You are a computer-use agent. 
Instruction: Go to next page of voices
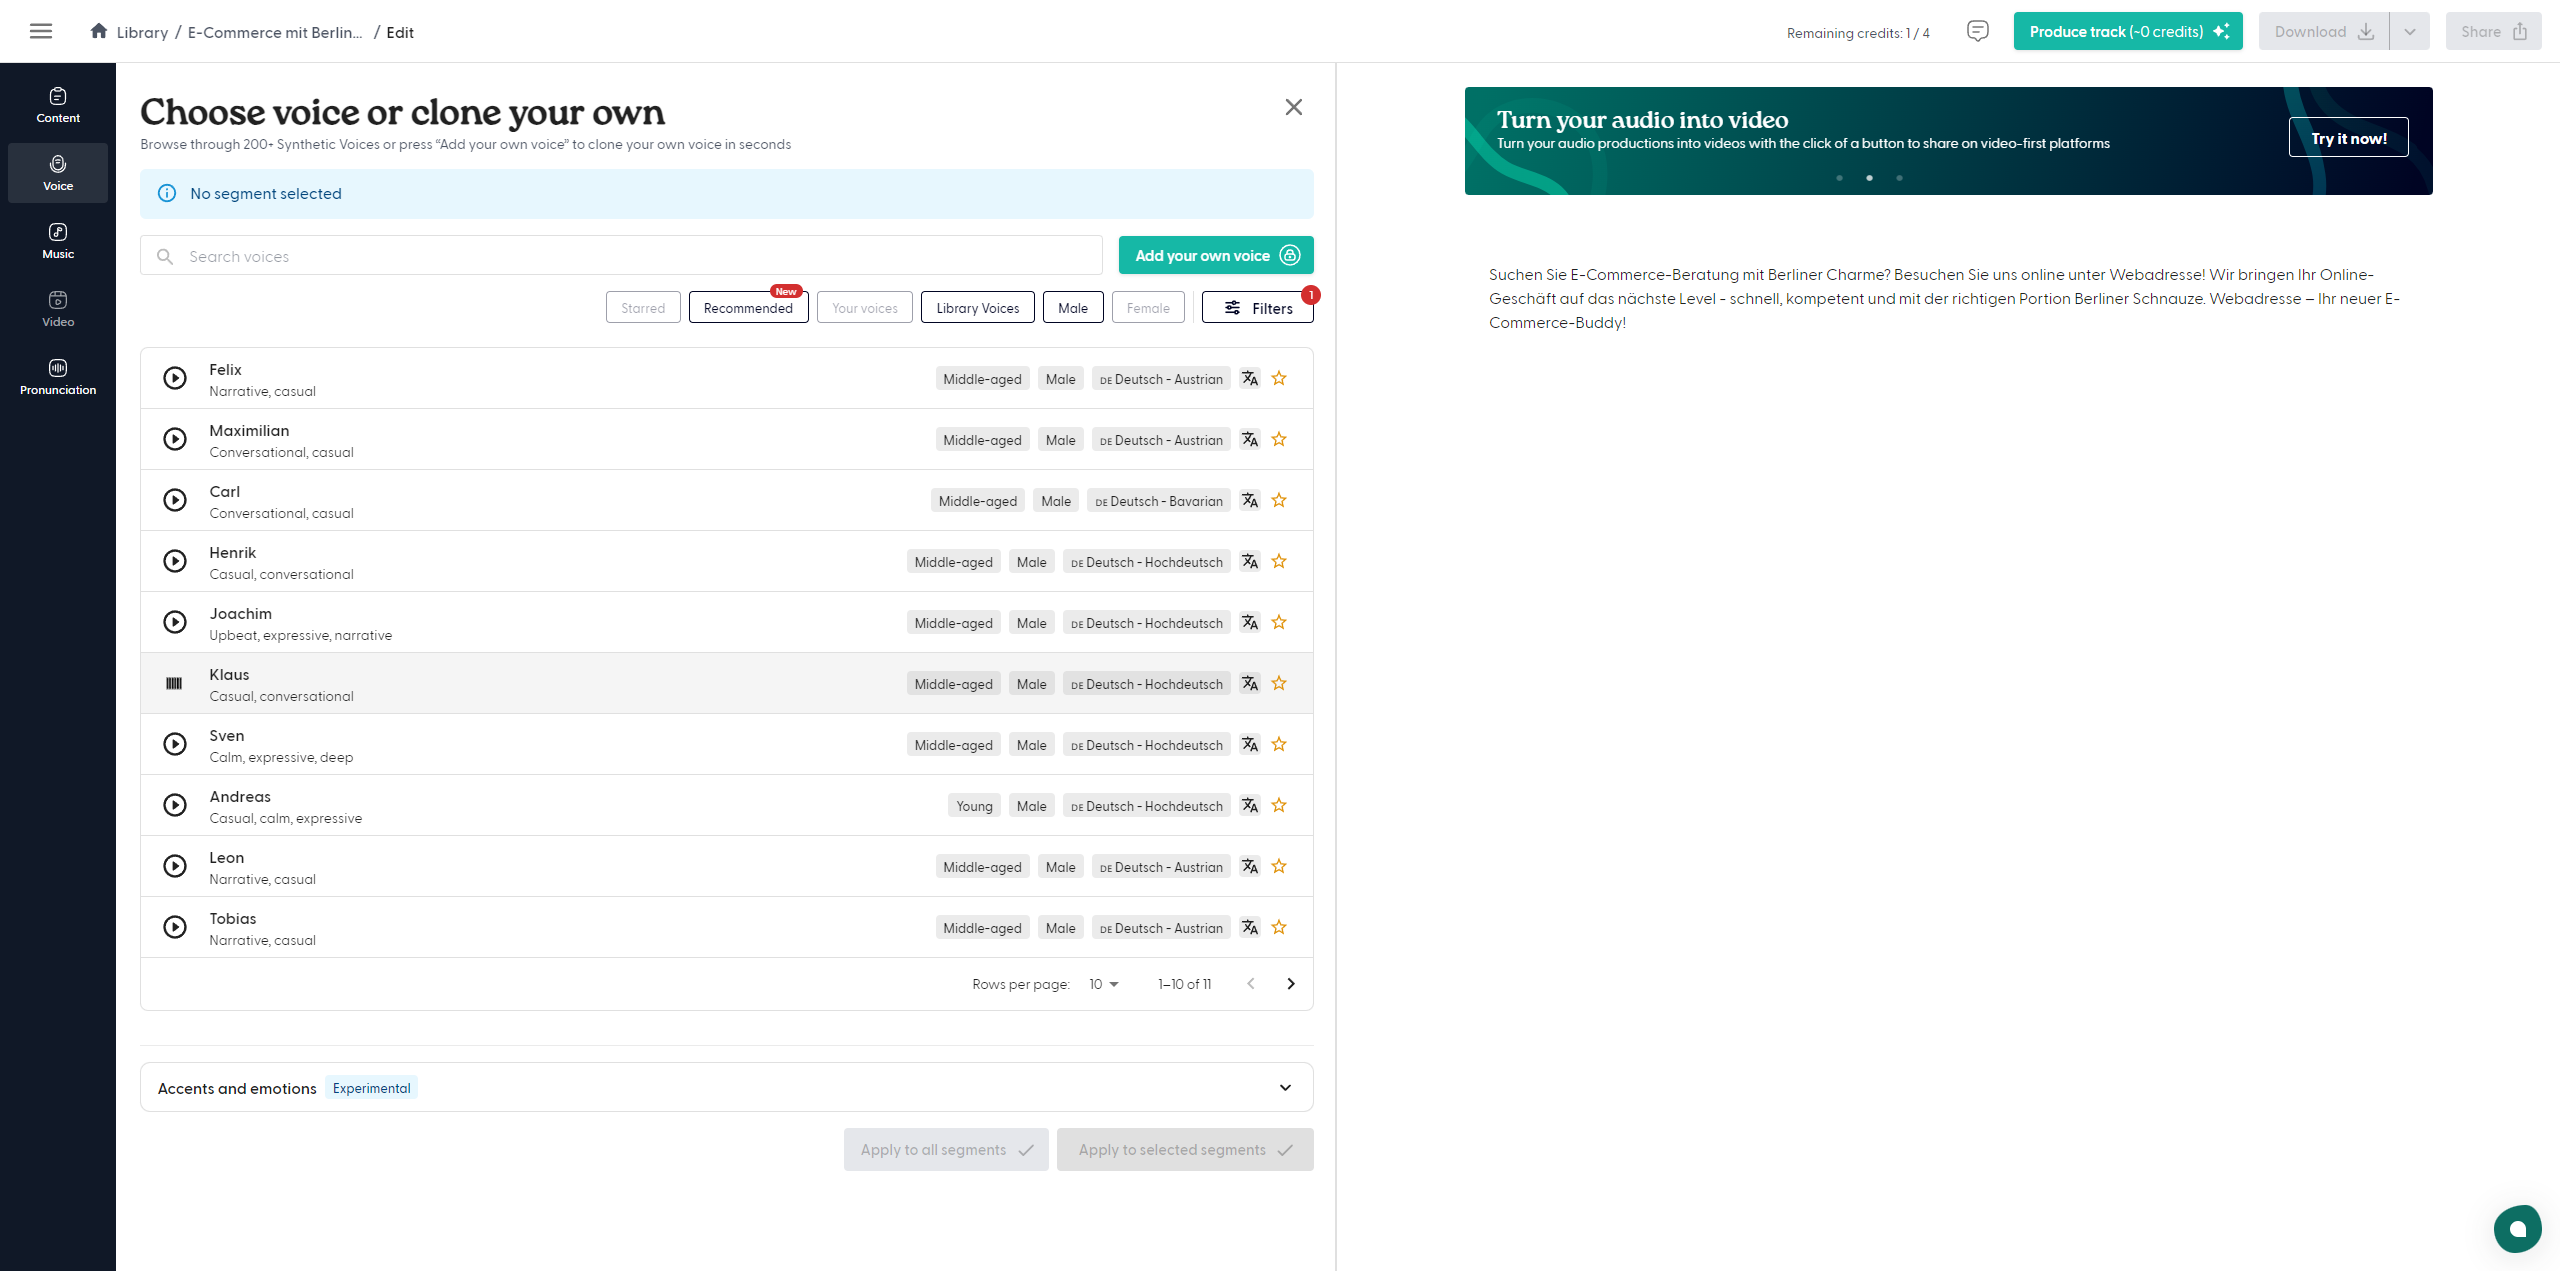(1291, 984)
